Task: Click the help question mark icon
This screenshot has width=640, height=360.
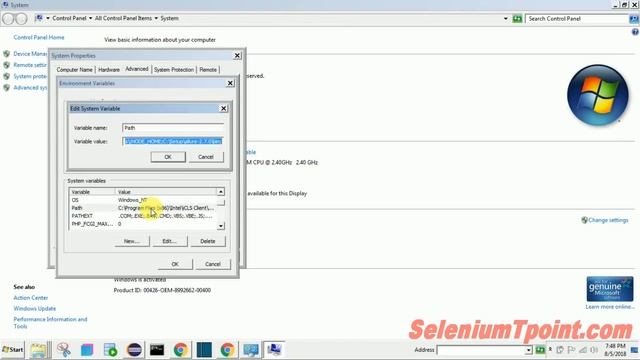Action: 635,32
